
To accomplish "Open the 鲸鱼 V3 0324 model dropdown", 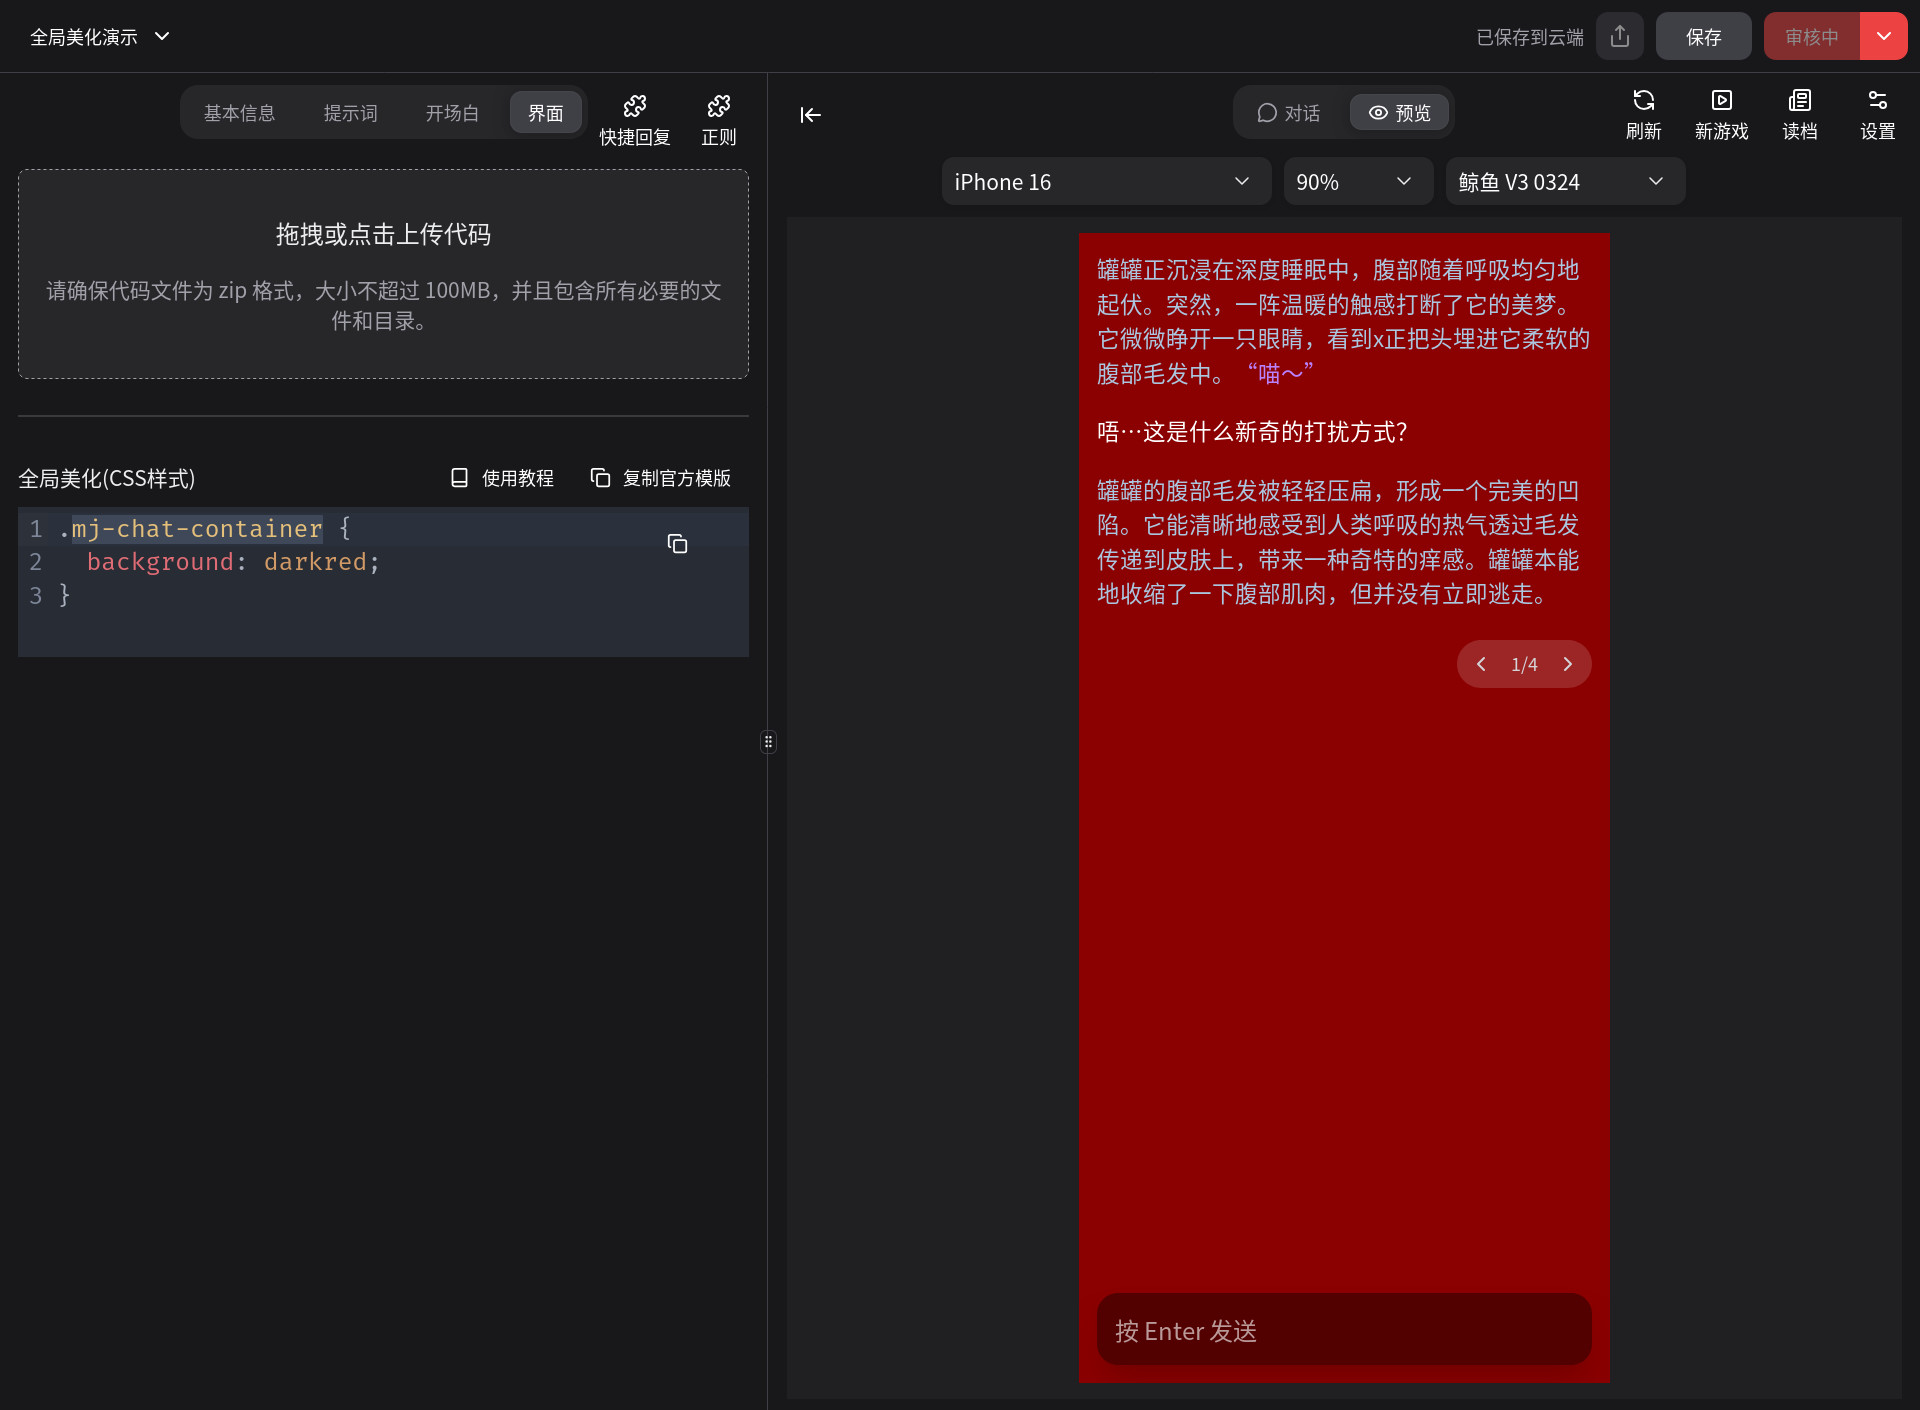I will click(x=1563, y=182).
